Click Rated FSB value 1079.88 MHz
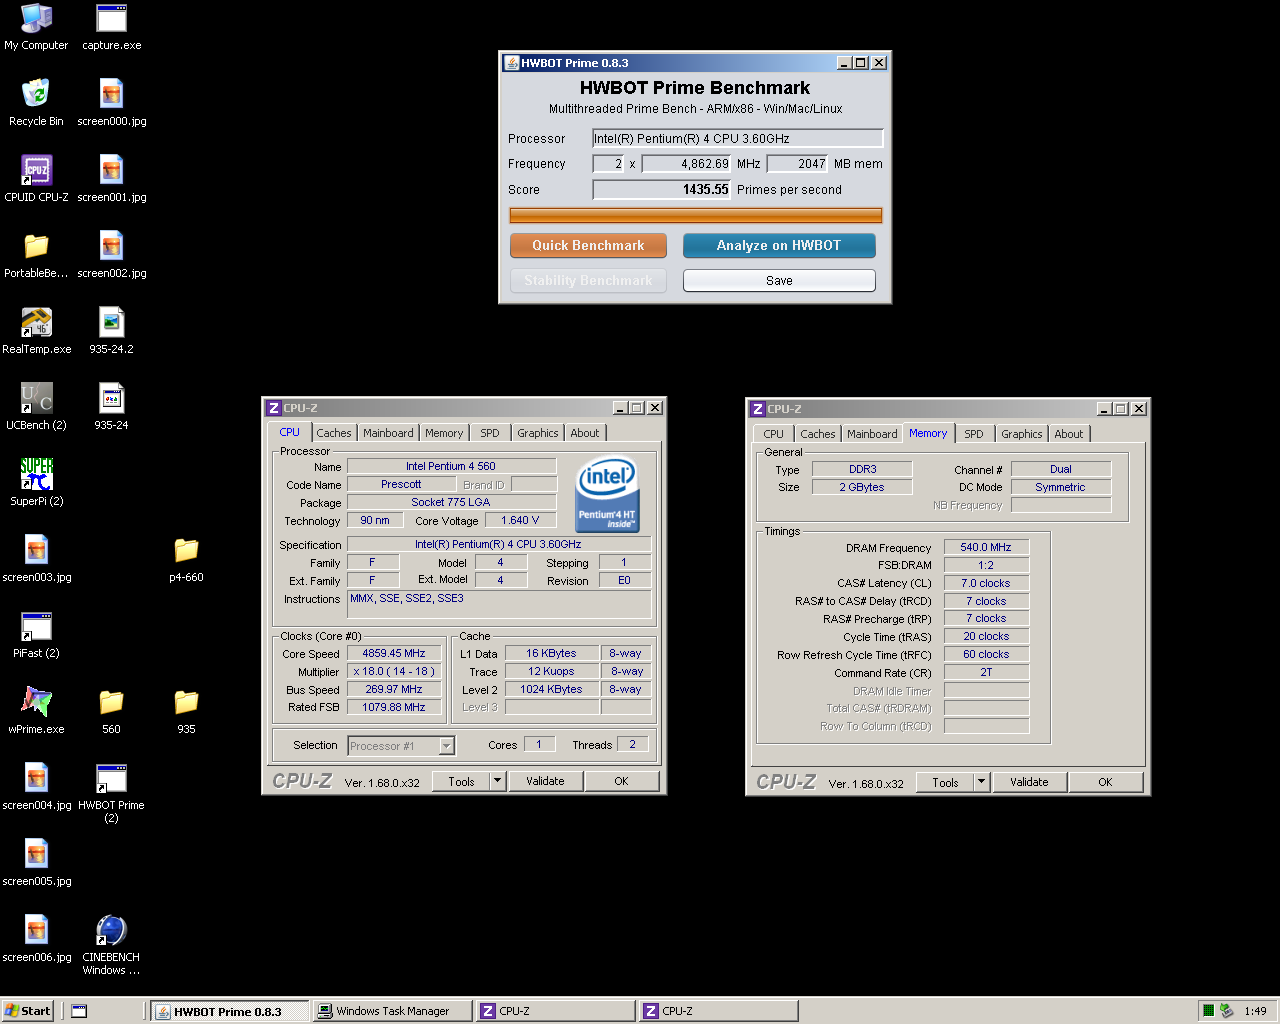1280x1024 pixels. [394, 707]
